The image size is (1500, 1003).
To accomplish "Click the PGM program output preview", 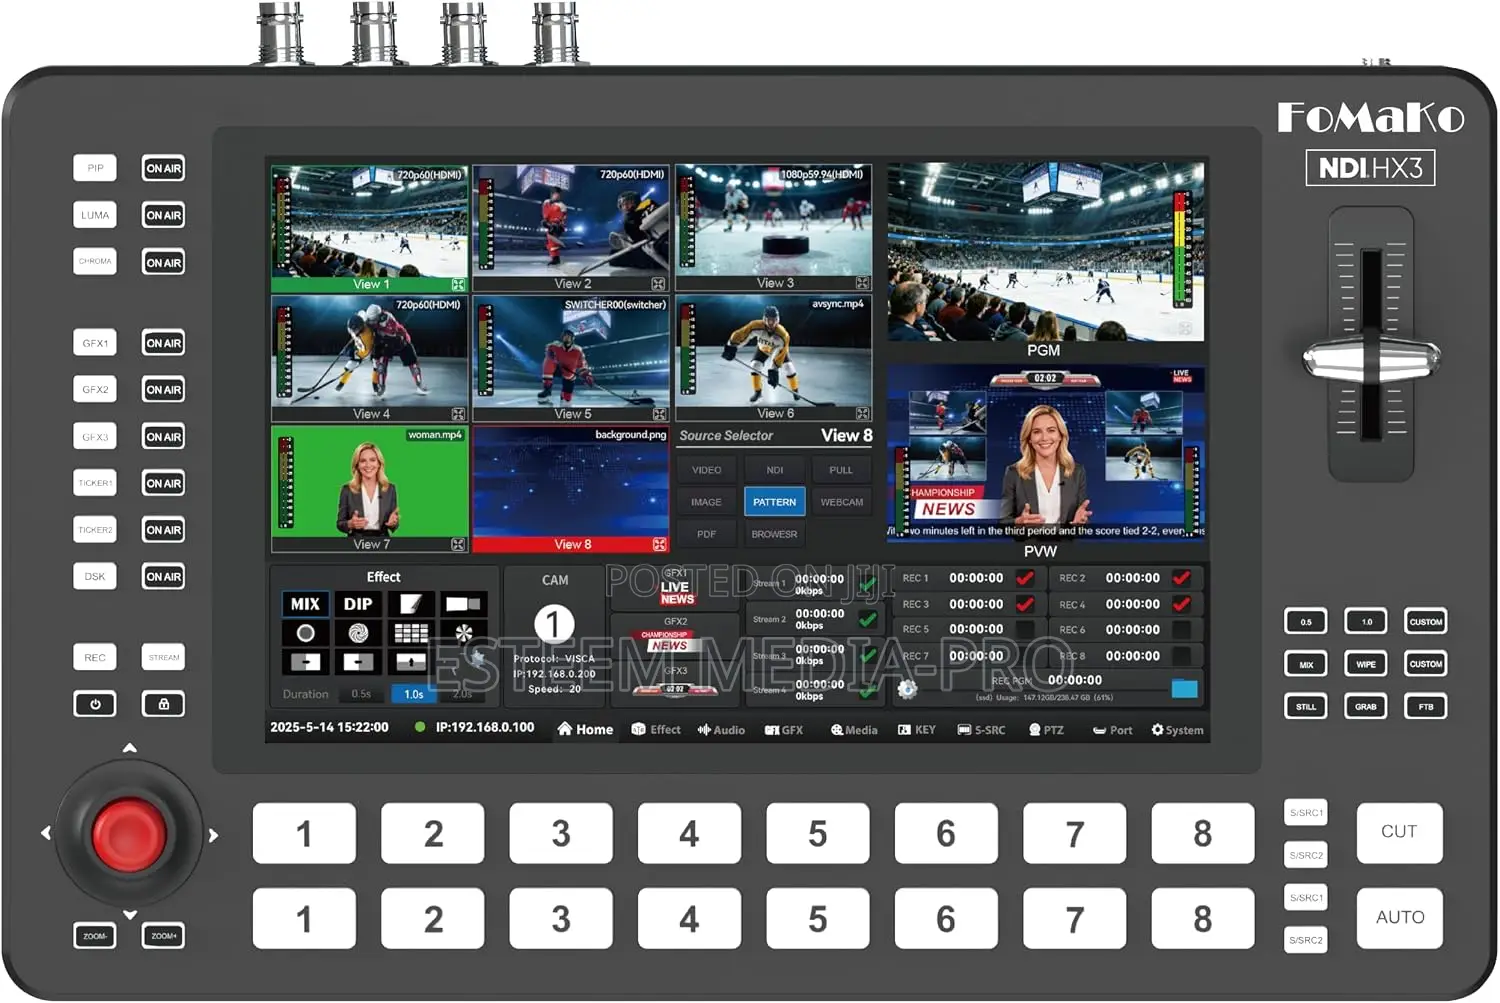I will tap(1046, 252).
